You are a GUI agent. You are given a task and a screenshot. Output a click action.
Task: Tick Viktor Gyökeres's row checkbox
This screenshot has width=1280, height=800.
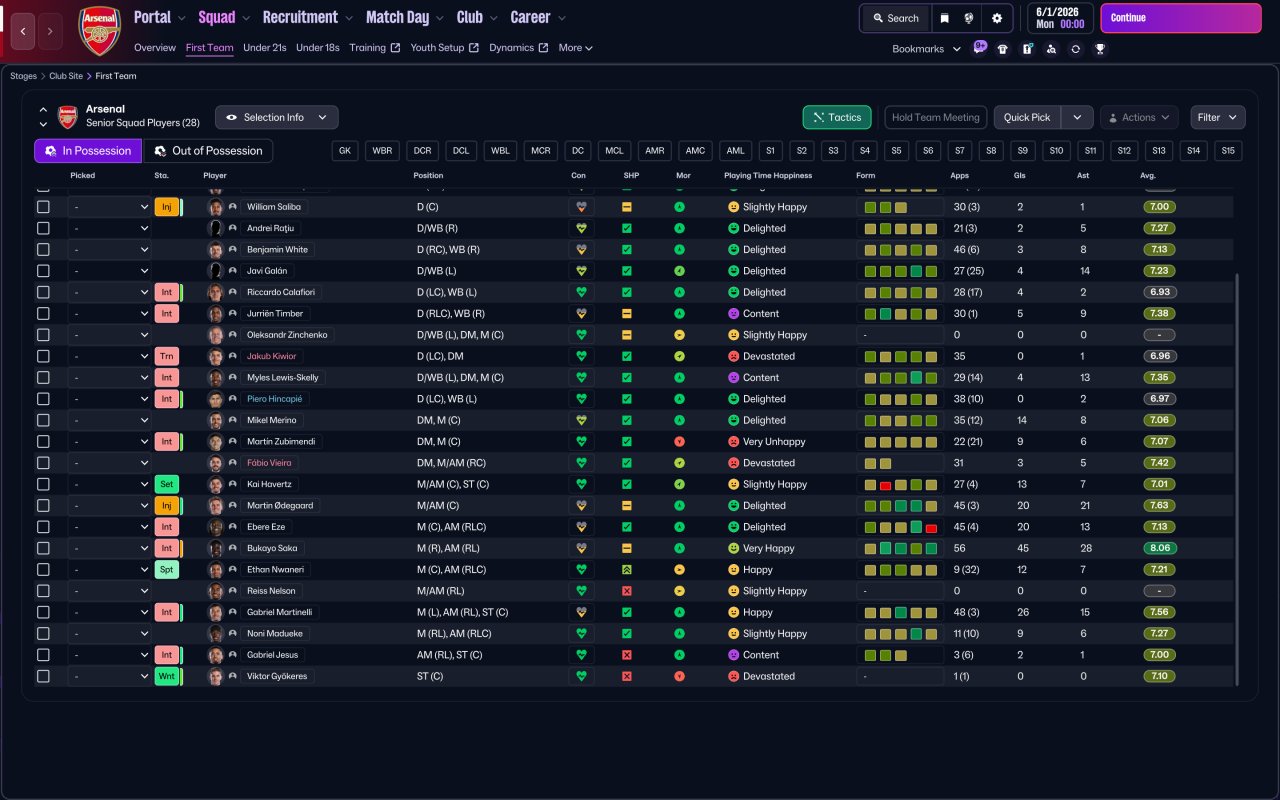click(43, 676)
